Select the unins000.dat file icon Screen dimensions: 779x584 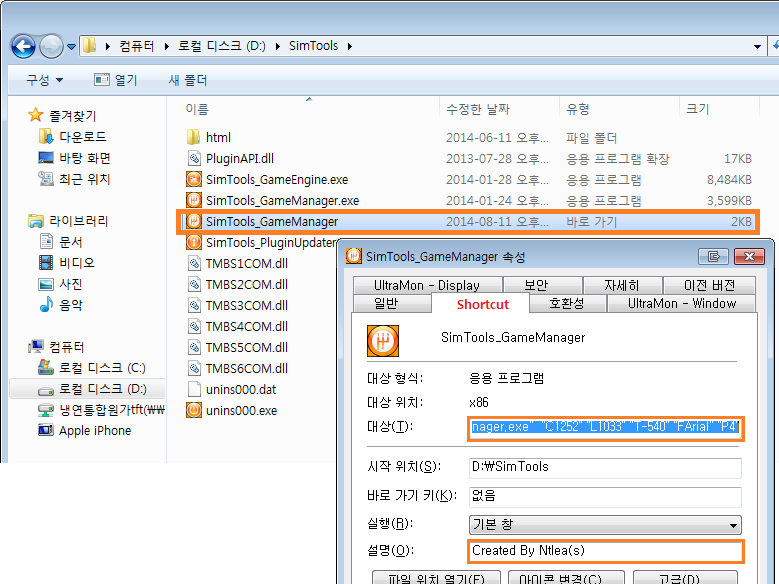click(x=194, y=389)
